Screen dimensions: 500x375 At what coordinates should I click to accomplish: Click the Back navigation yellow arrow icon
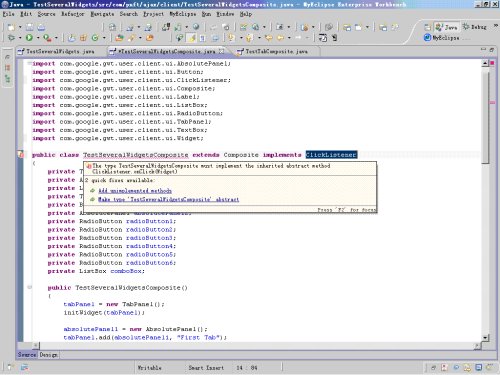[281, 38]
